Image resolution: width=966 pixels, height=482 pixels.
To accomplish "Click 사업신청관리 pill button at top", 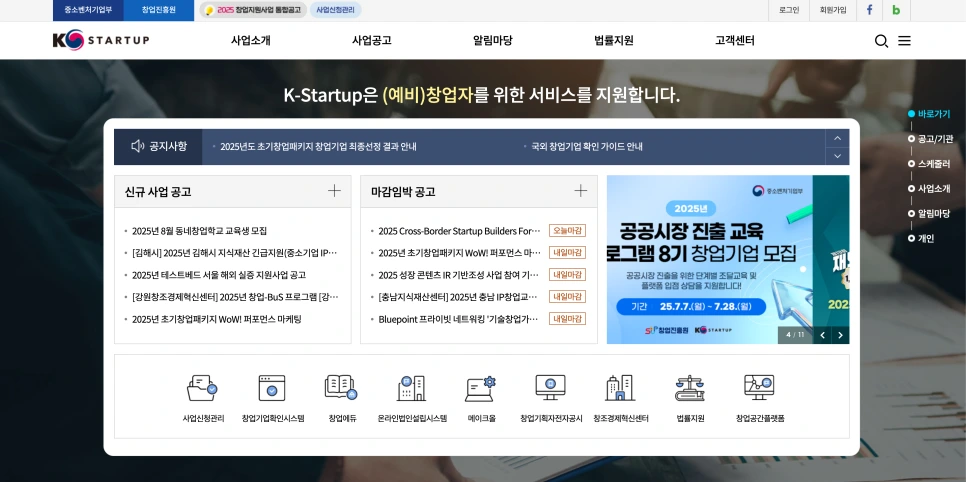I will coord(335,10).
